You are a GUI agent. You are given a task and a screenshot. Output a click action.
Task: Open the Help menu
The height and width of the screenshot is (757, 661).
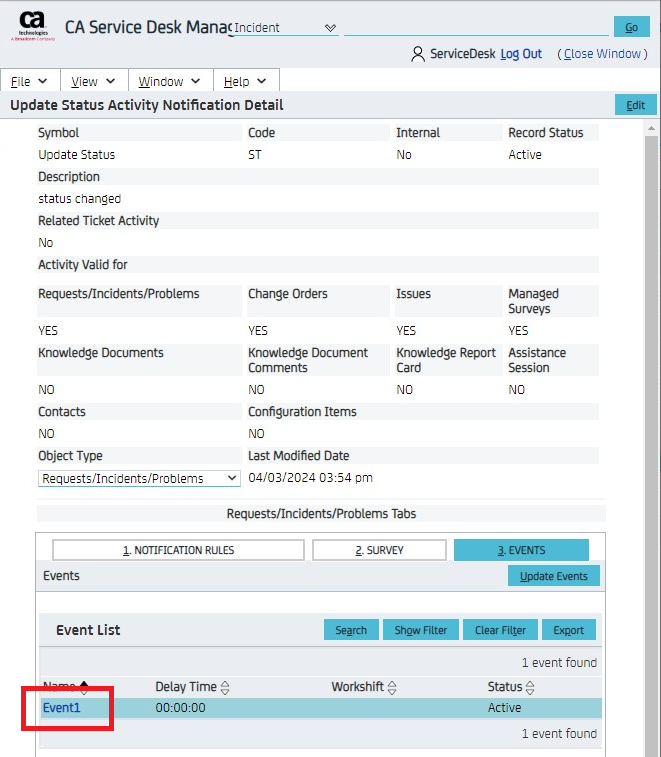(x=245, y=81)
